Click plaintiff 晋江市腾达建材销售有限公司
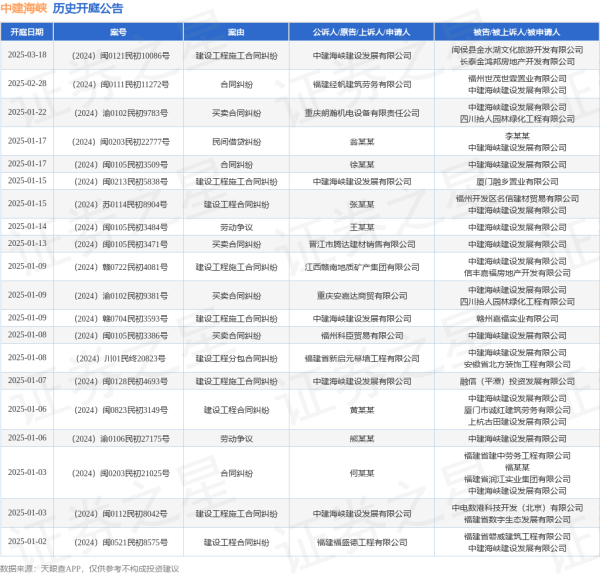The image size is (600, 574). (x=362, y=245)
